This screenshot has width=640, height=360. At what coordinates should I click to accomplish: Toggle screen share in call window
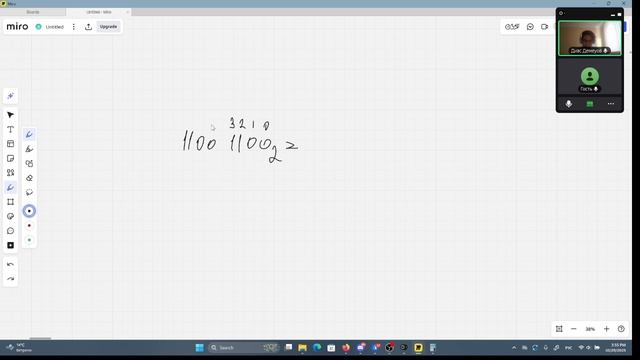(590, 104)
